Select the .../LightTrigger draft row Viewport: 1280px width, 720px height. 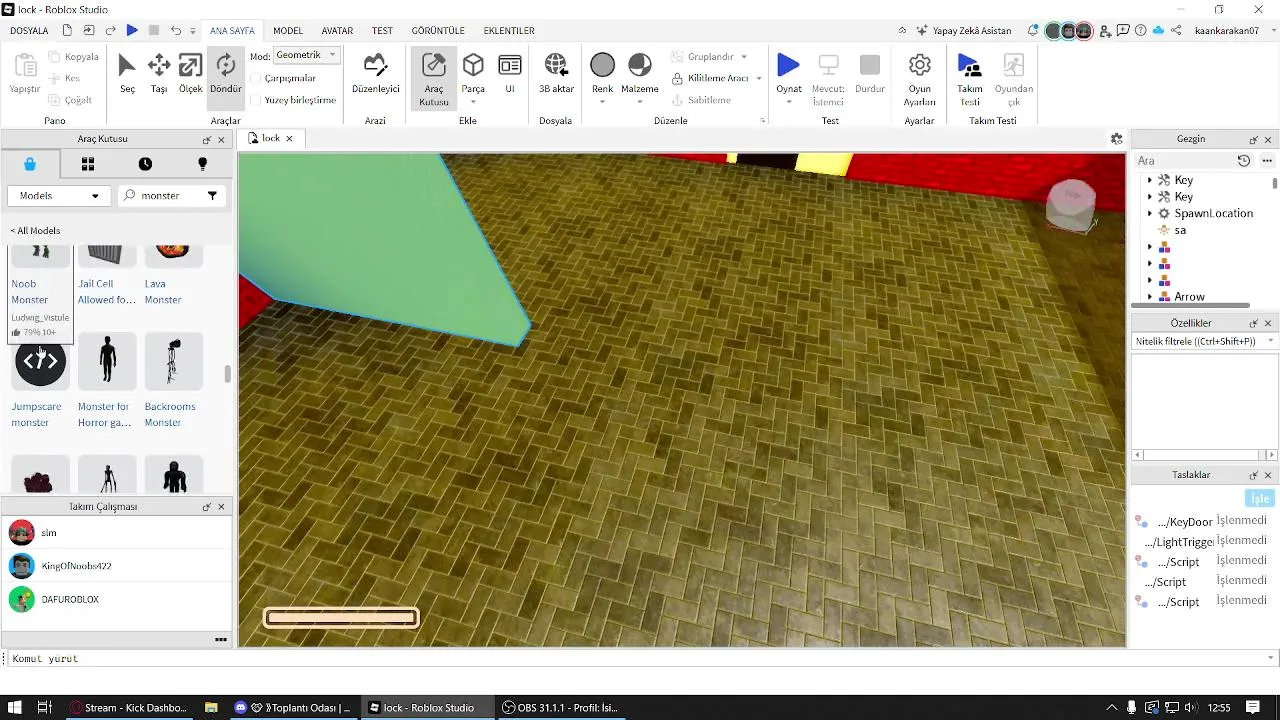point(1203,542)
